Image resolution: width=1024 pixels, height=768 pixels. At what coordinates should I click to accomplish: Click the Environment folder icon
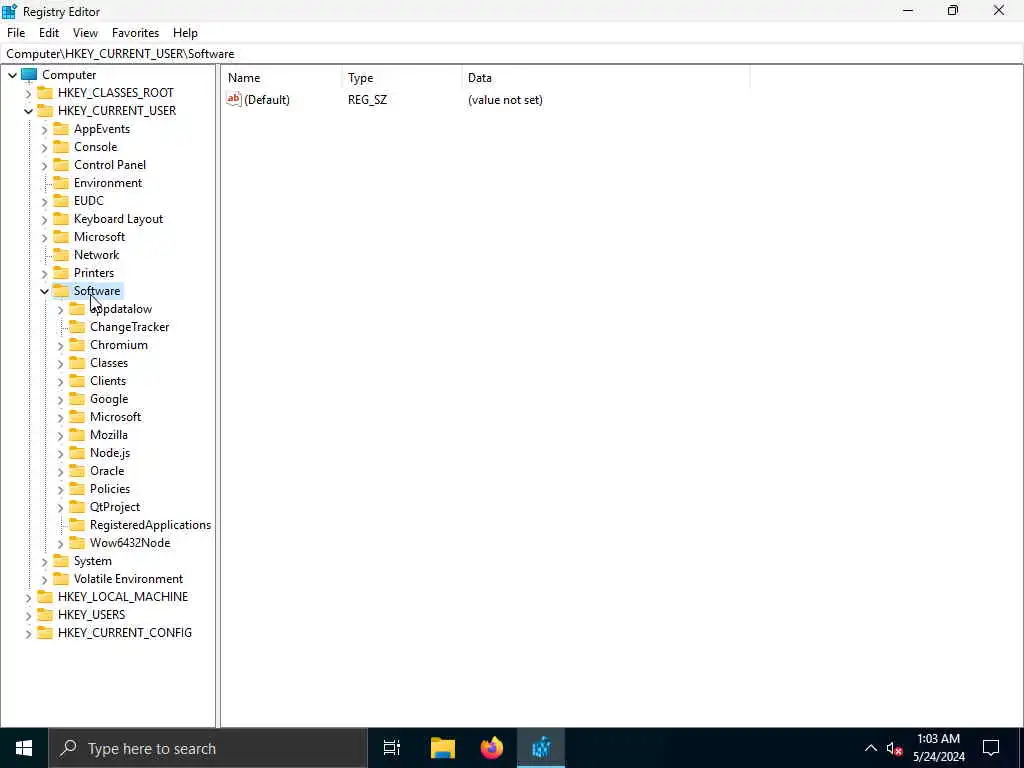(61, 182)
